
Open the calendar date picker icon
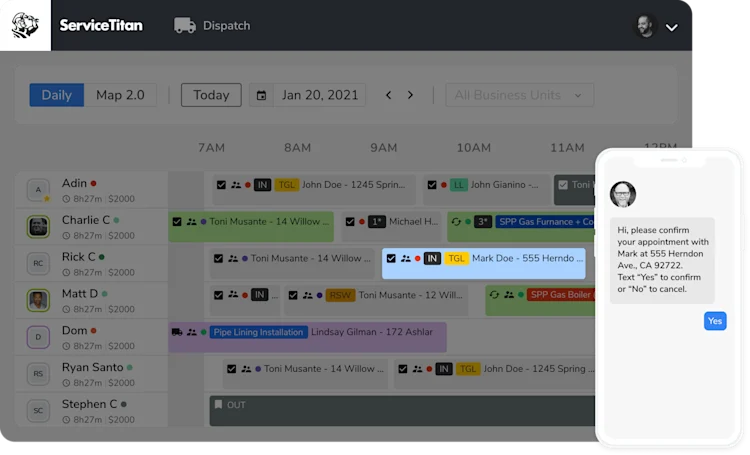(261, 95)
